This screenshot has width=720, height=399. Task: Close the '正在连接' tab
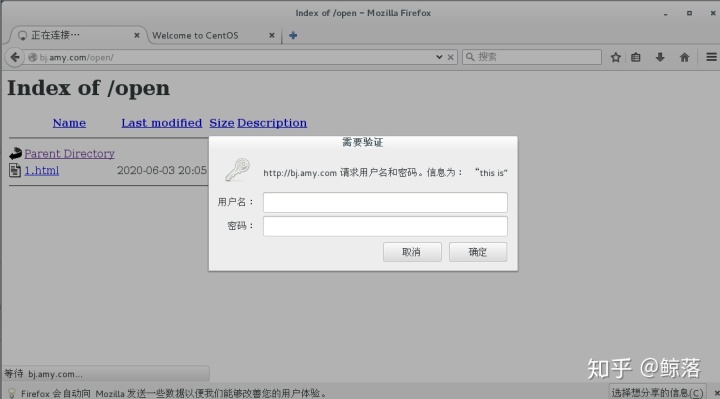coord(136,35)
